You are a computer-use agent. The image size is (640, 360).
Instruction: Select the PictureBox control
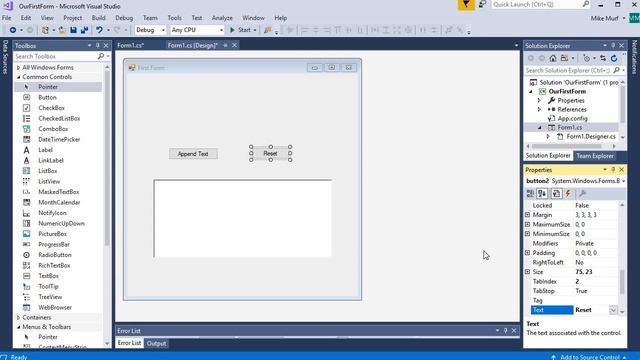pos(52,234)
